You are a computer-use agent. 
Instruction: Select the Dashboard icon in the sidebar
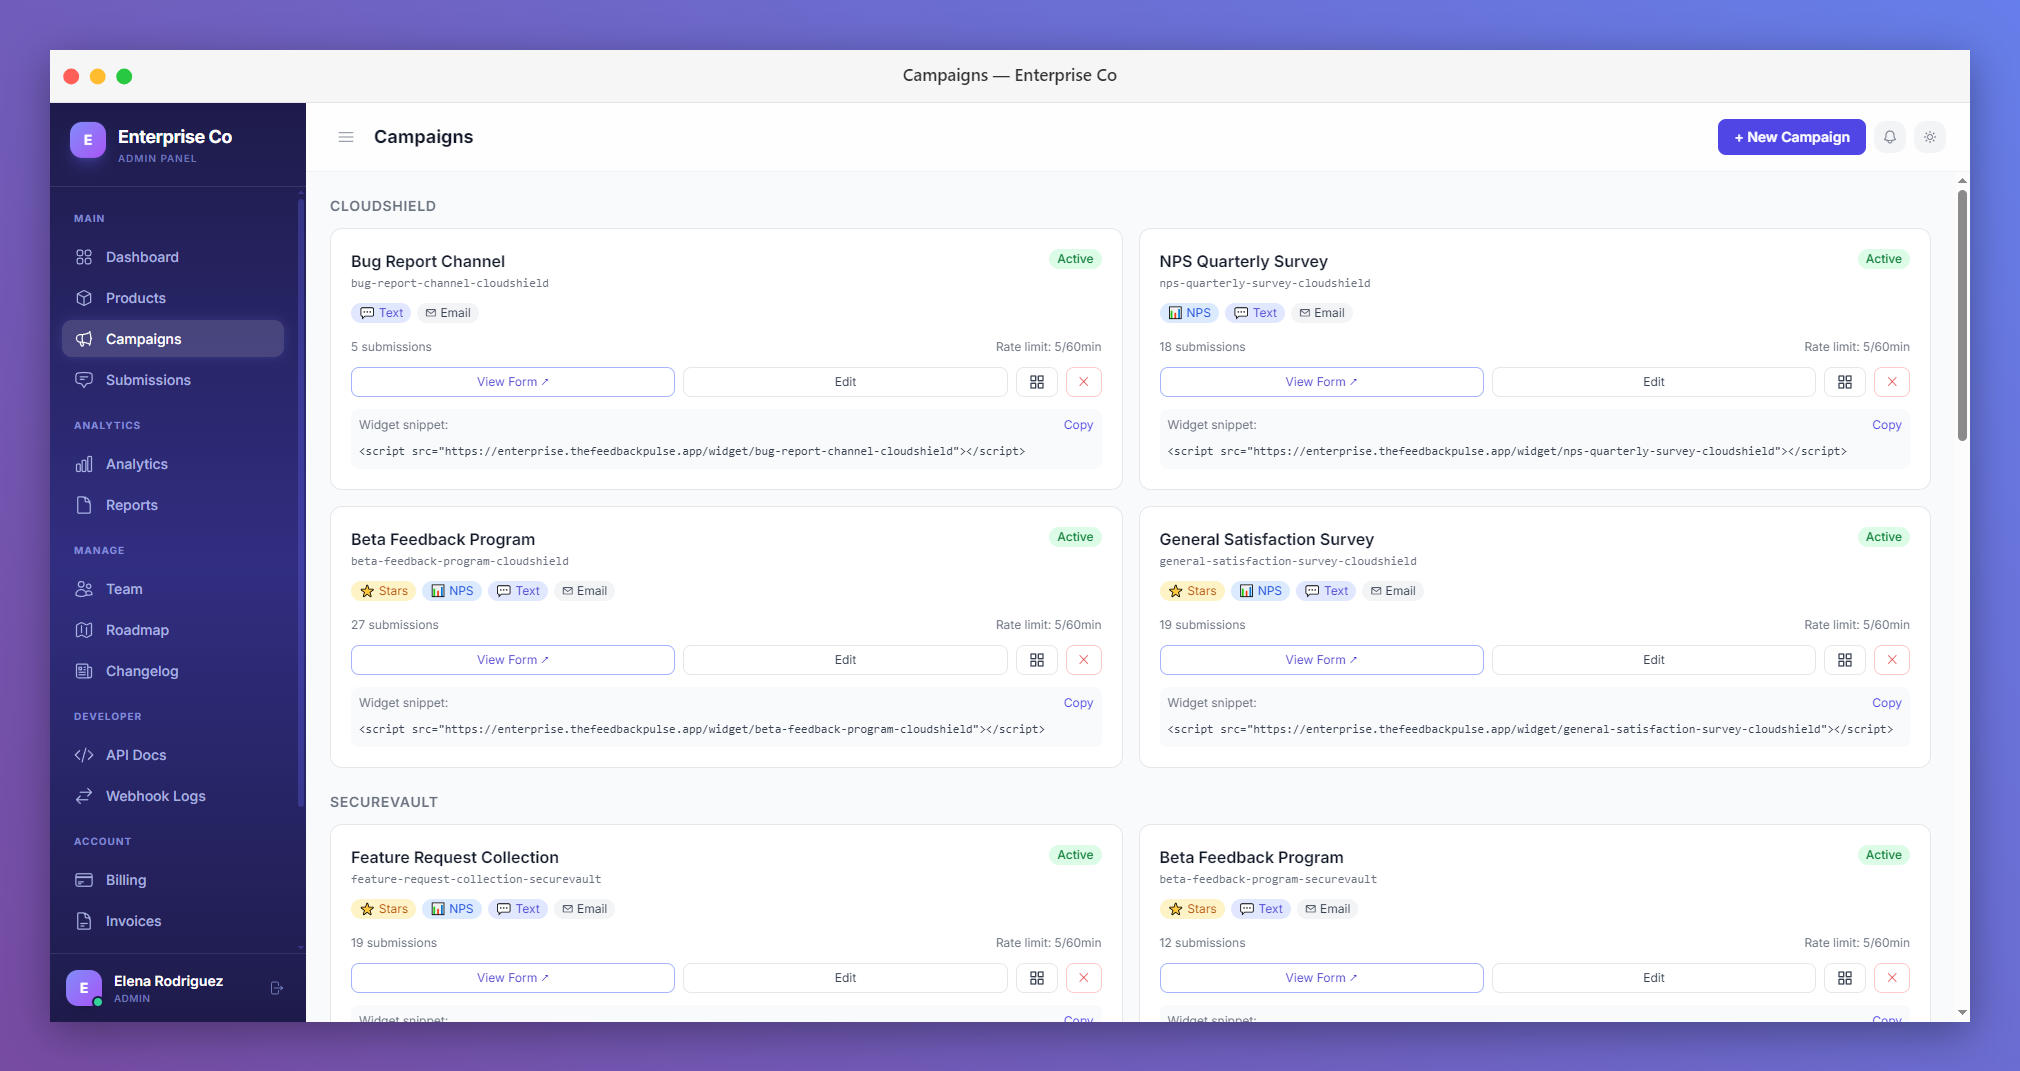pyautogui.click(x=85, y=257)
